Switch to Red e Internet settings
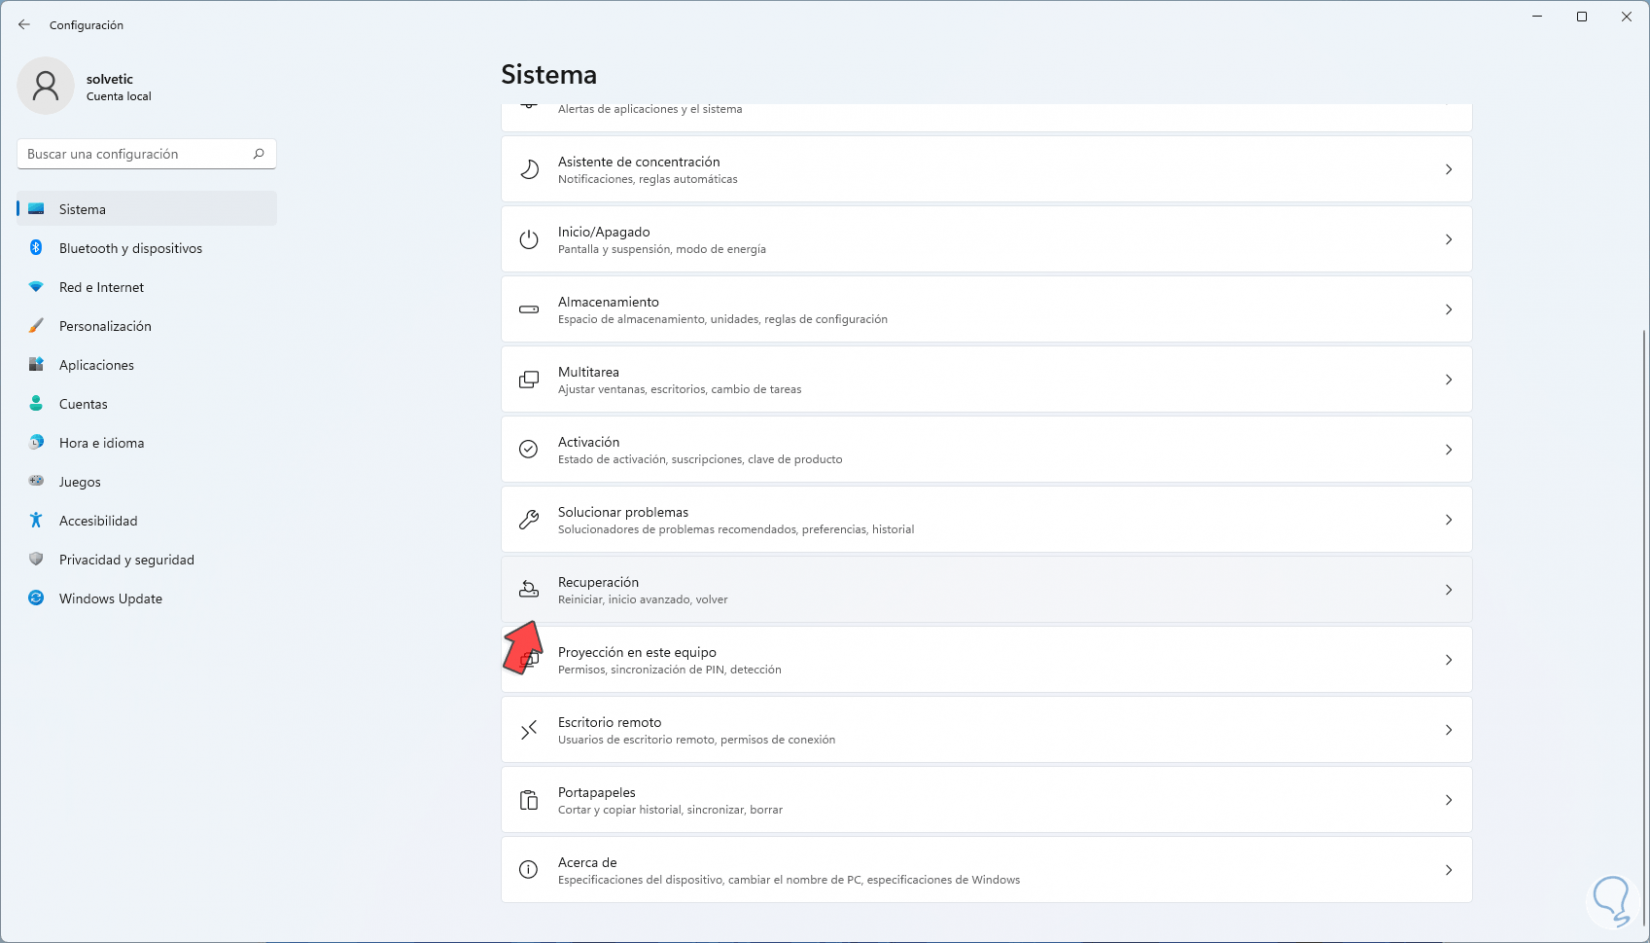Image resolution: width=1650 pixels, height=943 pixels. (x=101, y=287)
